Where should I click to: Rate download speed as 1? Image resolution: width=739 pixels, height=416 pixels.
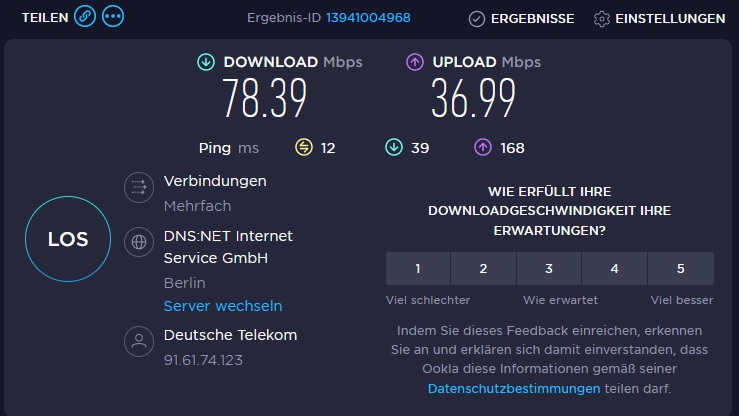point(418,269)
